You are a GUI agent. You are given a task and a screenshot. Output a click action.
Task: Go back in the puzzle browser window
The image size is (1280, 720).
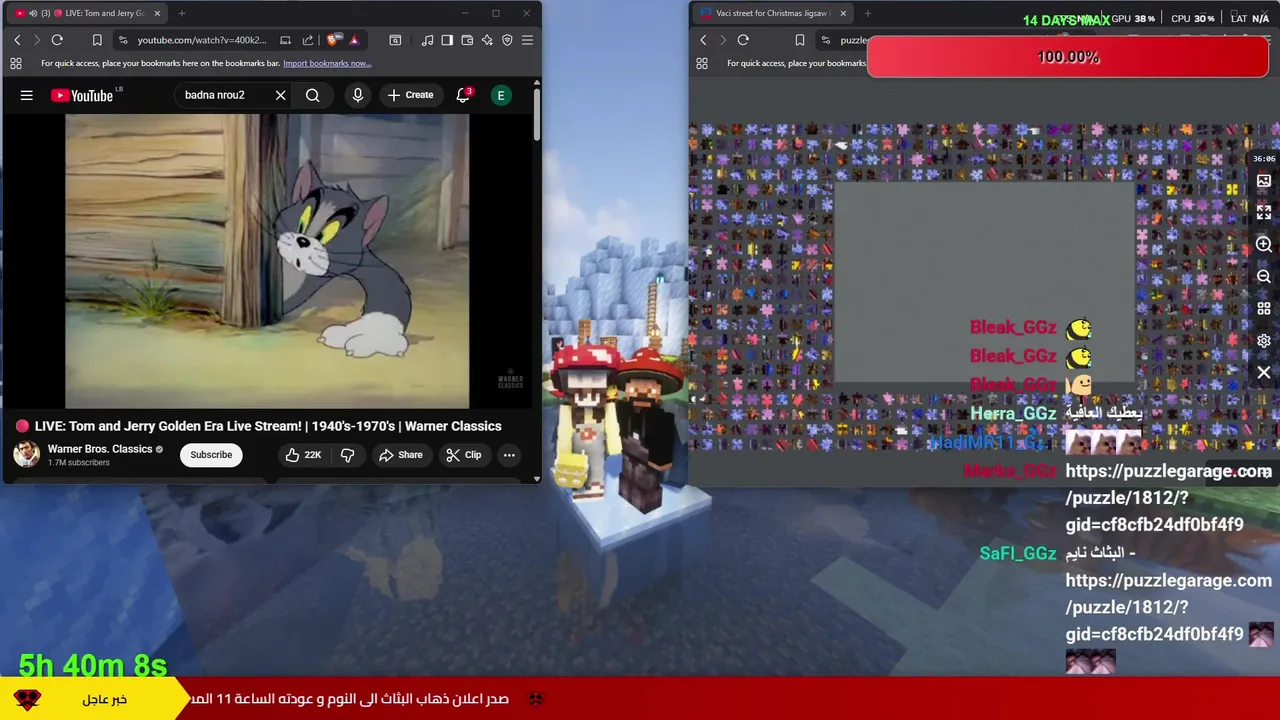(703, 40)
